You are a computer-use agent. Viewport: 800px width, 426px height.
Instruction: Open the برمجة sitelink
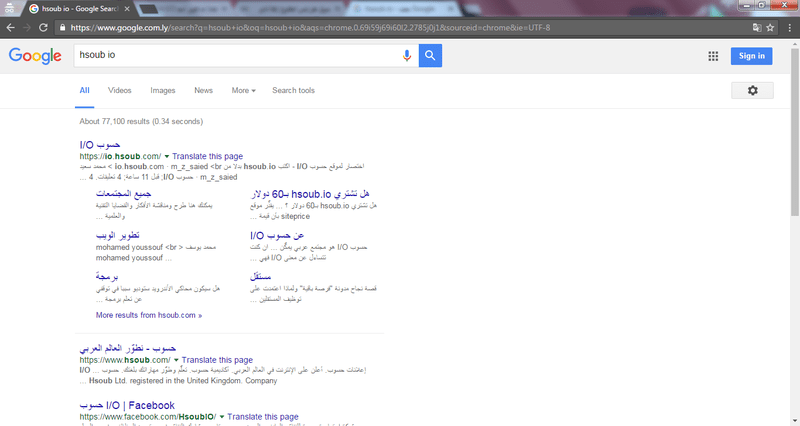(x=107, y=277)
